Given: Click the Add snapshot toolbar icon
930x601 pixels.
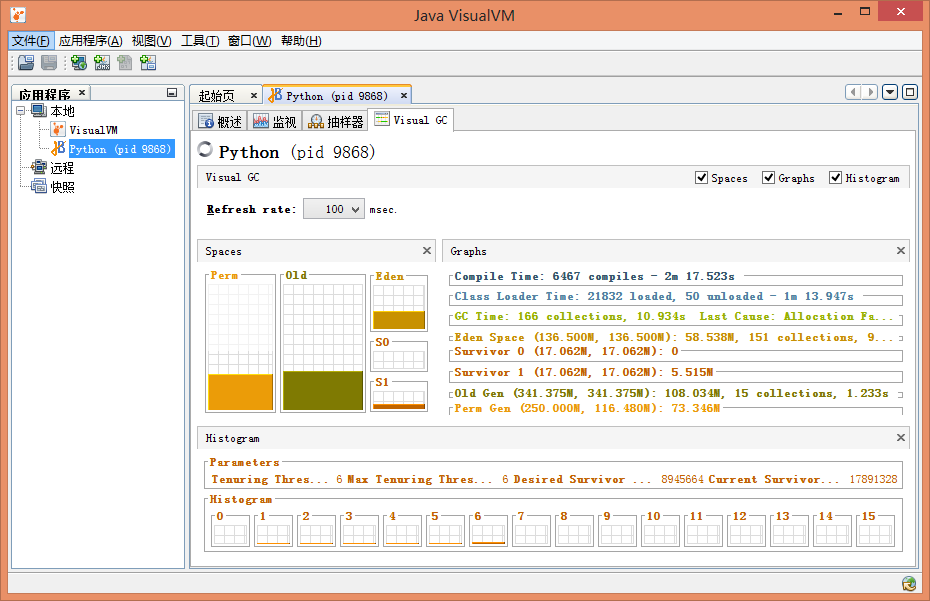Looking at the screenshot, I should point(148,62).
